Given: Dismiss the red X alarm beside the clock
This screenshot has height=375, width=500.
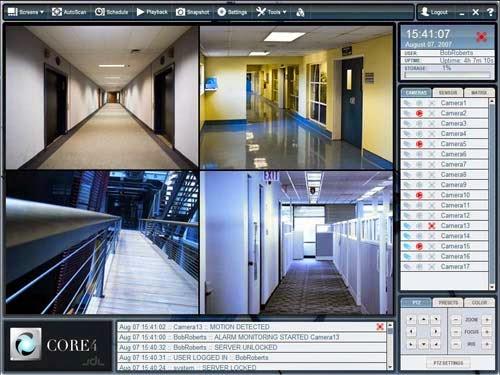Looking at the screenshot, I should click(481, 37).
